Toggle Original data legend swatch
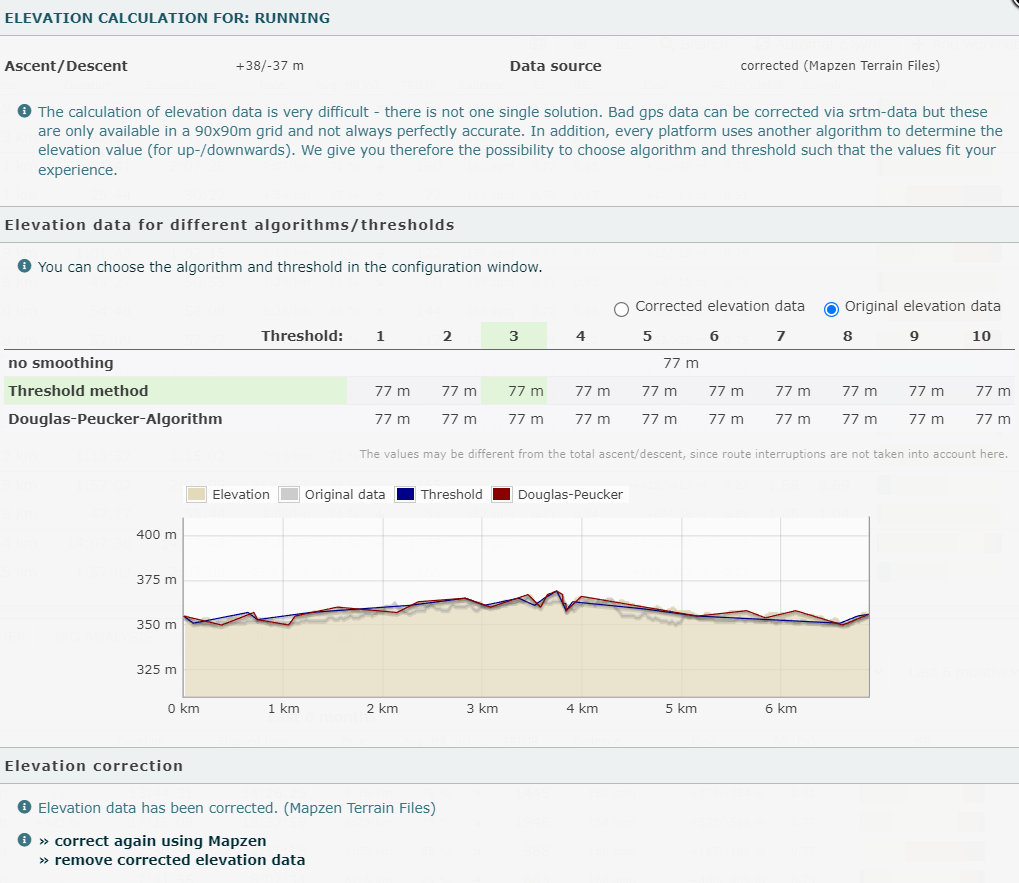Screen dimensions: 1019x883 tap(289, 494)
